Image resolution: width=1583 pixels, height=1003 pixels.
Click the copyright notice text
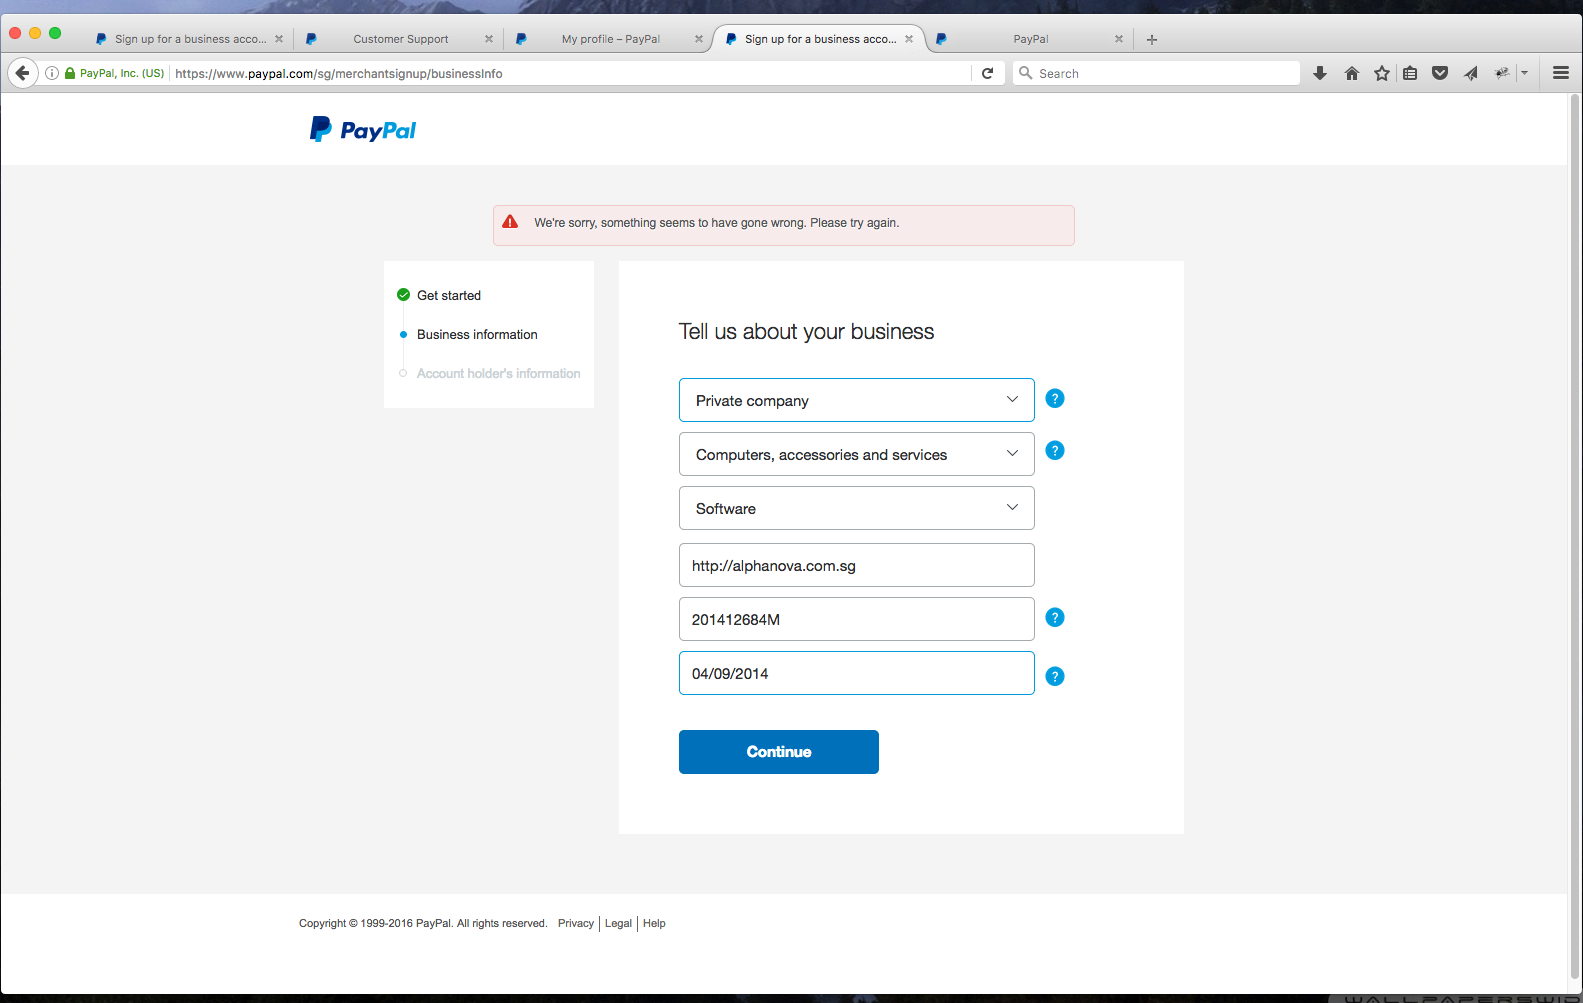pos(423,923)
